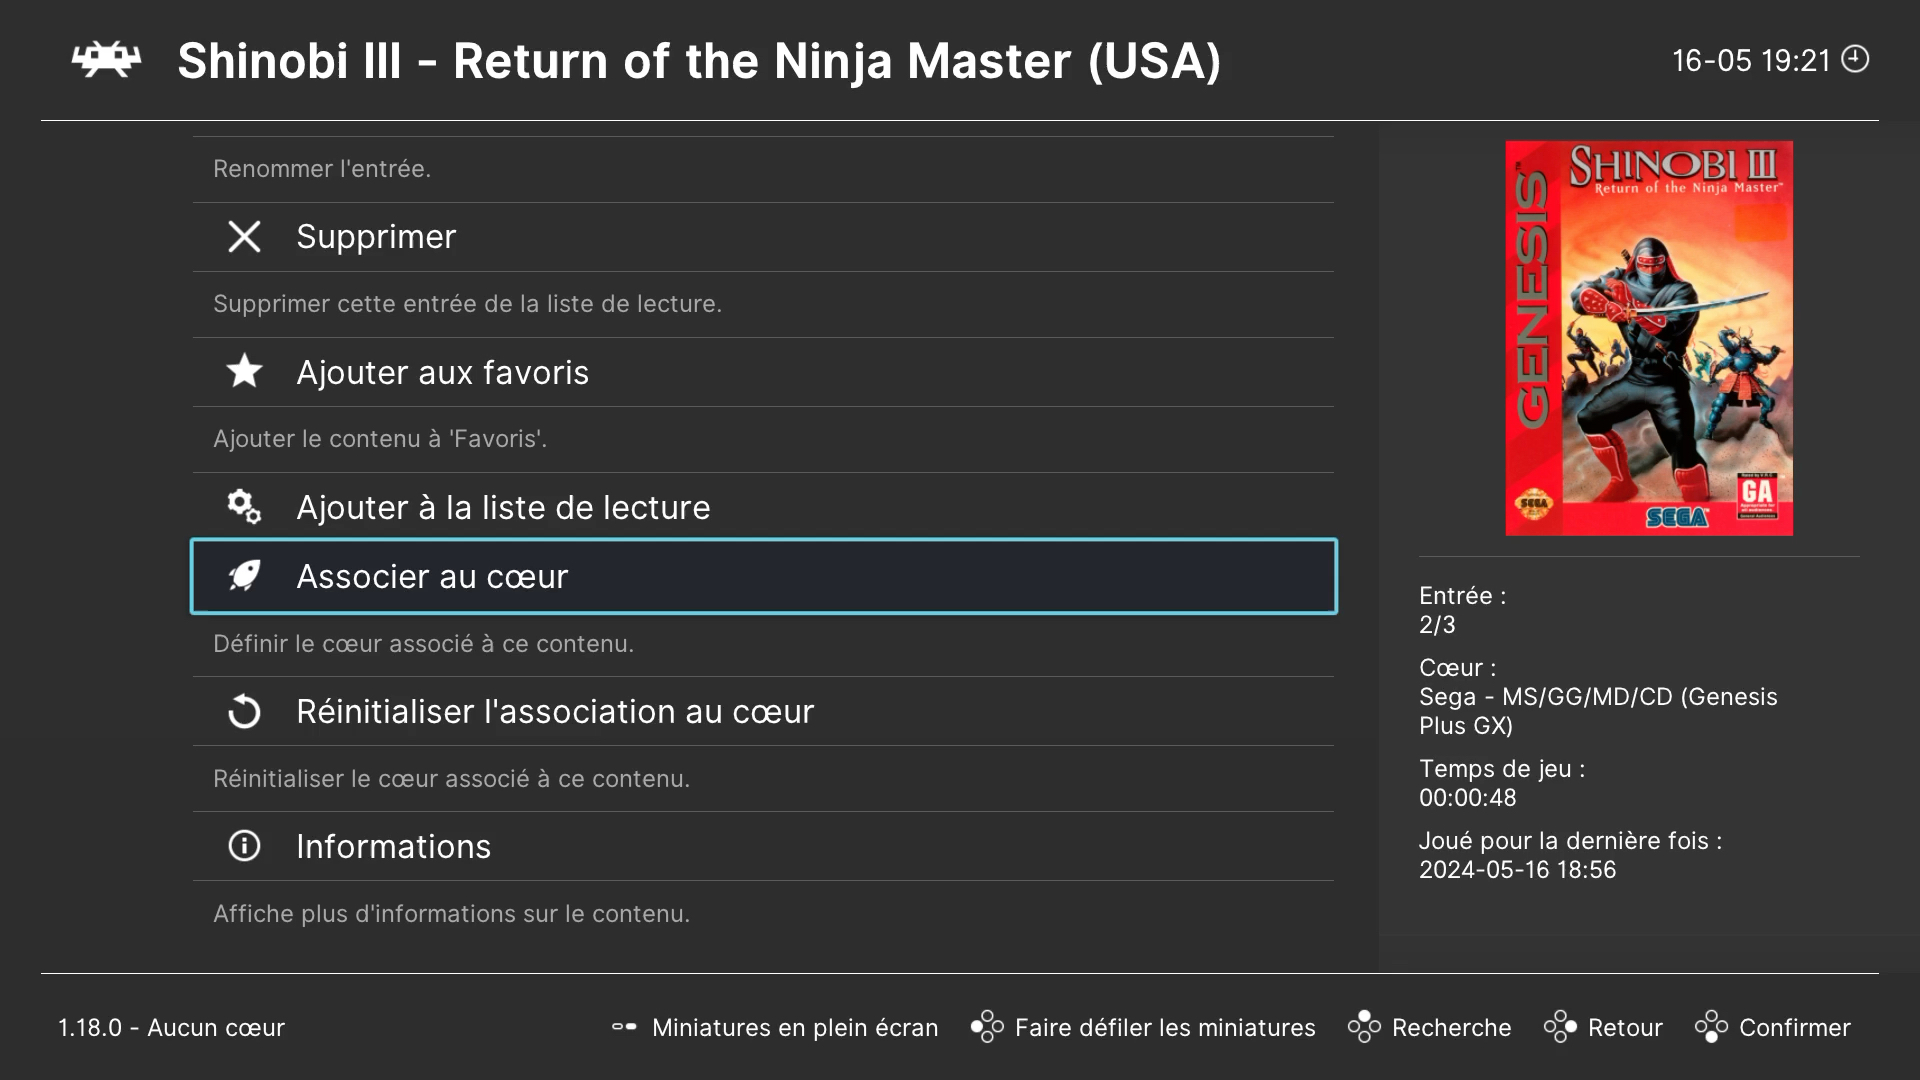Image resolution: width=1920 pixels, height=1080 pixels.
Task: Click the info/Informations icon
Action: pos(243,845)
